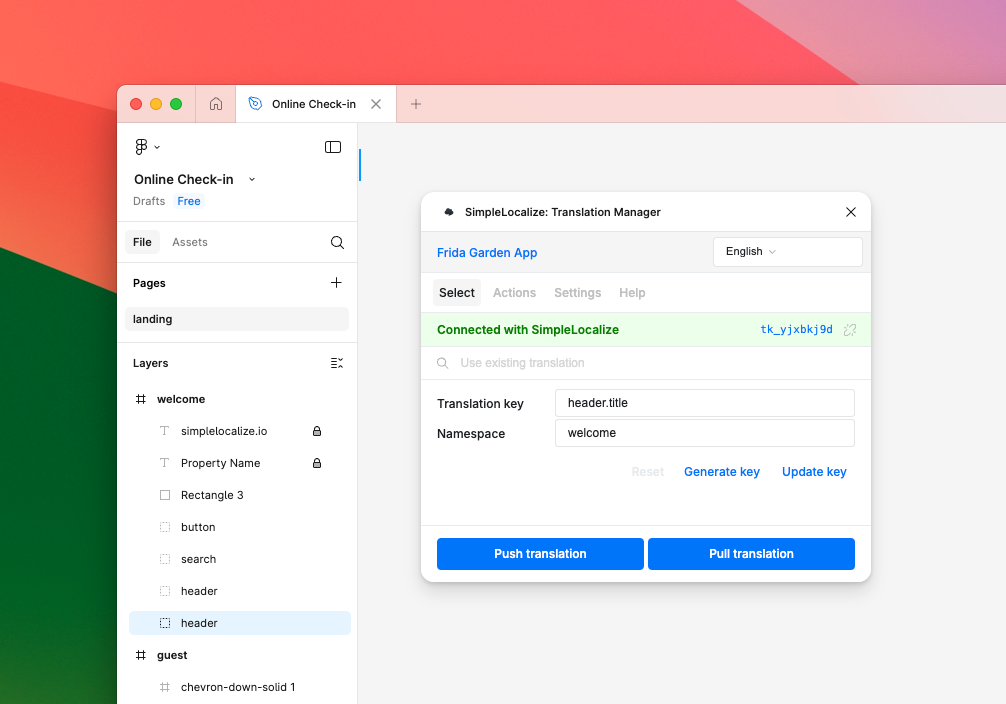This screenshot has height=704, width=1006.
Task: Add a new page with plus icon
Action: coord(336,282)
